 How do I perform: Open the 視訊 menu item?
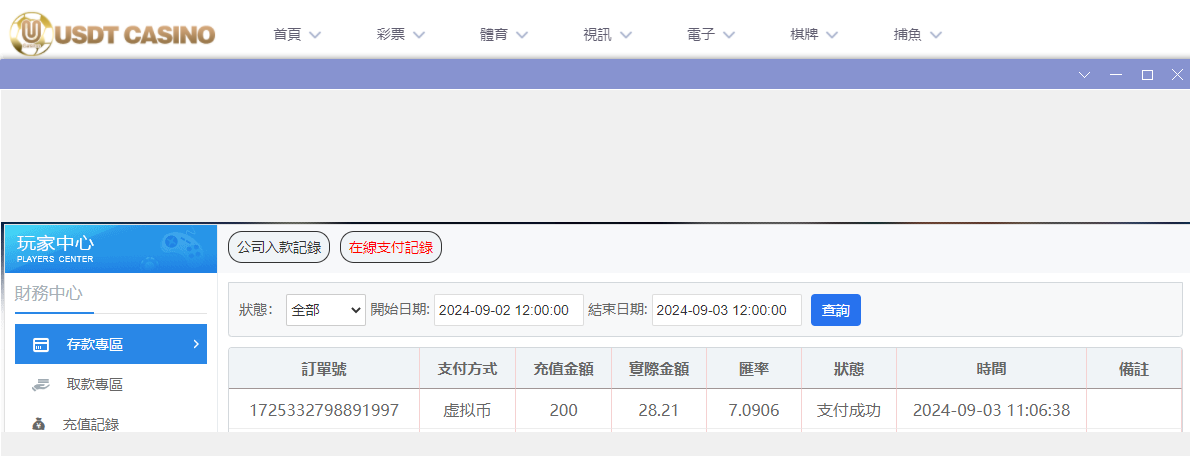pos(607,34)
